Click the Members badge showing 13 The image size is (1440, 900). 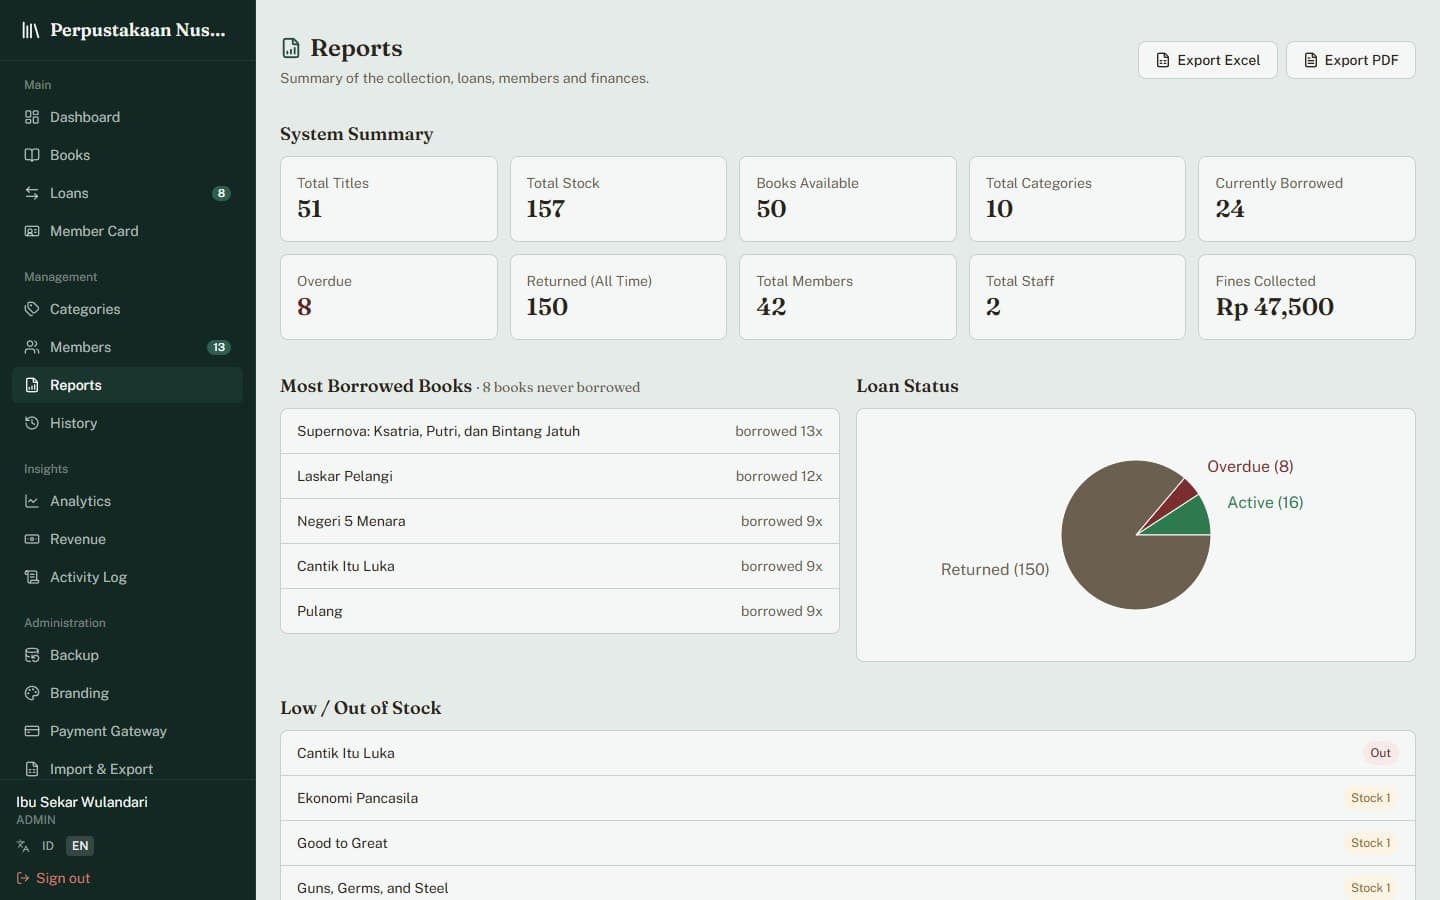pyautogui.click(x=219, y=347)
